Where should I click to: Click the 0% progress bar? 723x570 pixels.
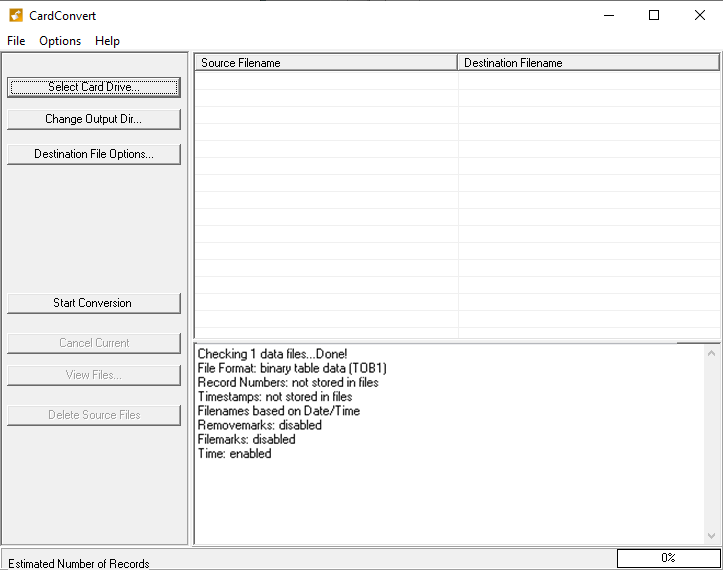[x=669, y=558]
